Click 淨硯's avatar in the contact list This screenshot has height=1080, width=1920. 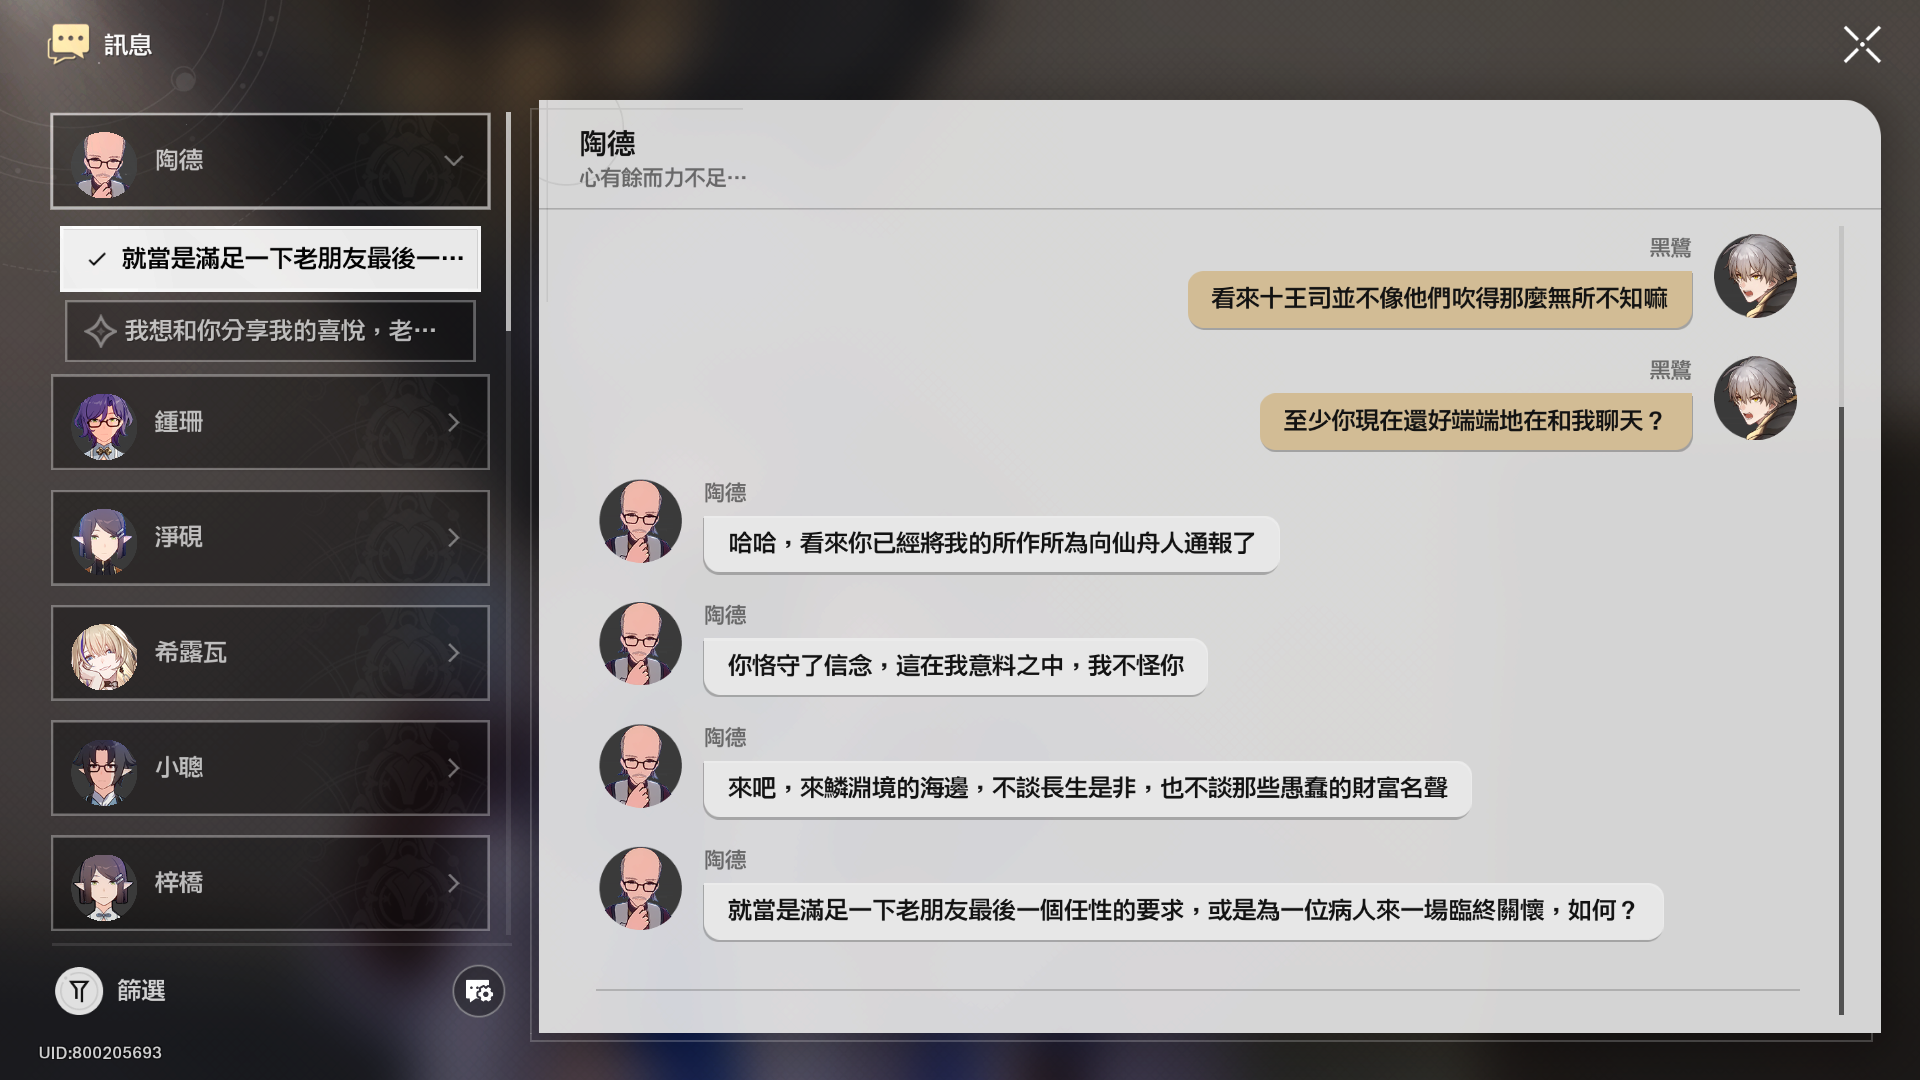104,541
